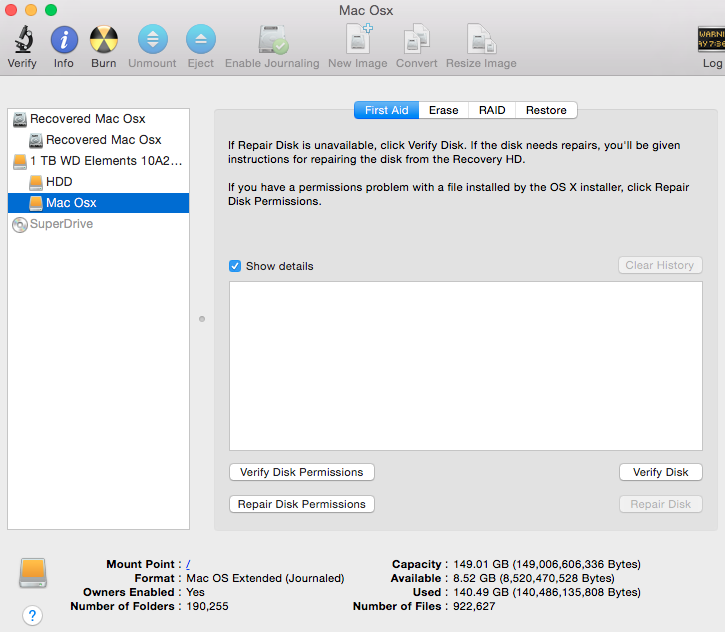Open the mount point slash link
Viewport: 725px width, 632px height.
pyautogui.click(x=188, y=564)
